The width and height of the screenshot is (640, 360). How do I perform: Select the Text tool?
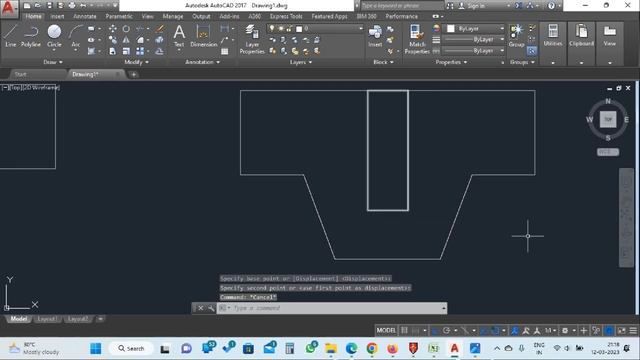click(x=179, y=36)
